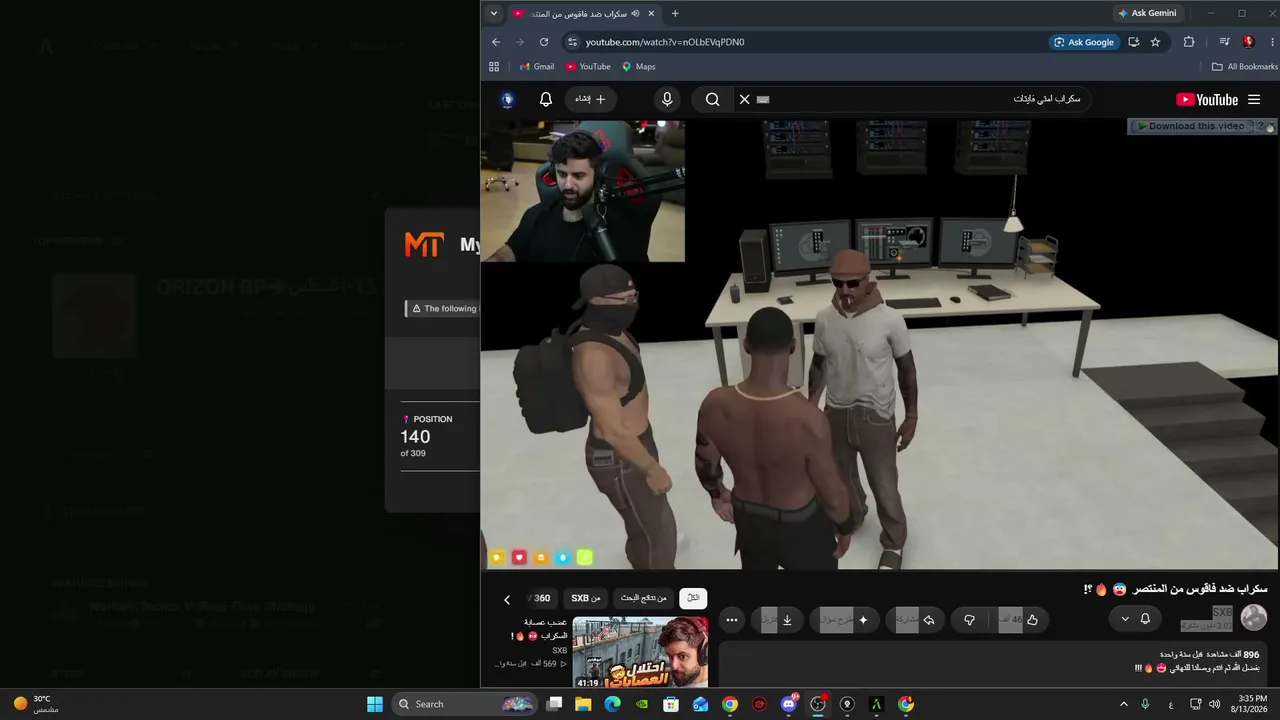This screenshot has width=1280, height=720.
Task: Advance the filter chips with the chevron
Action: (507, 600)
